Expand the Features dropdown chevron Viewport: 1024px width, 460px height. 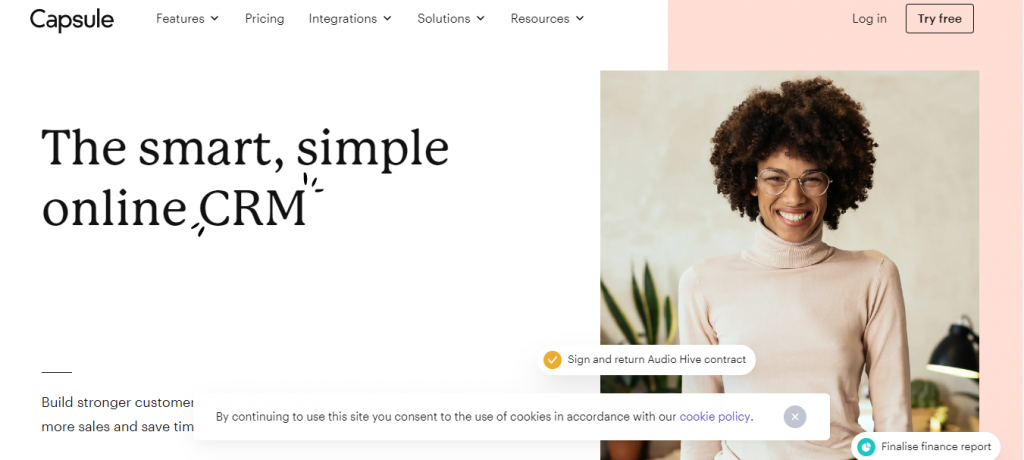(215, 19)
